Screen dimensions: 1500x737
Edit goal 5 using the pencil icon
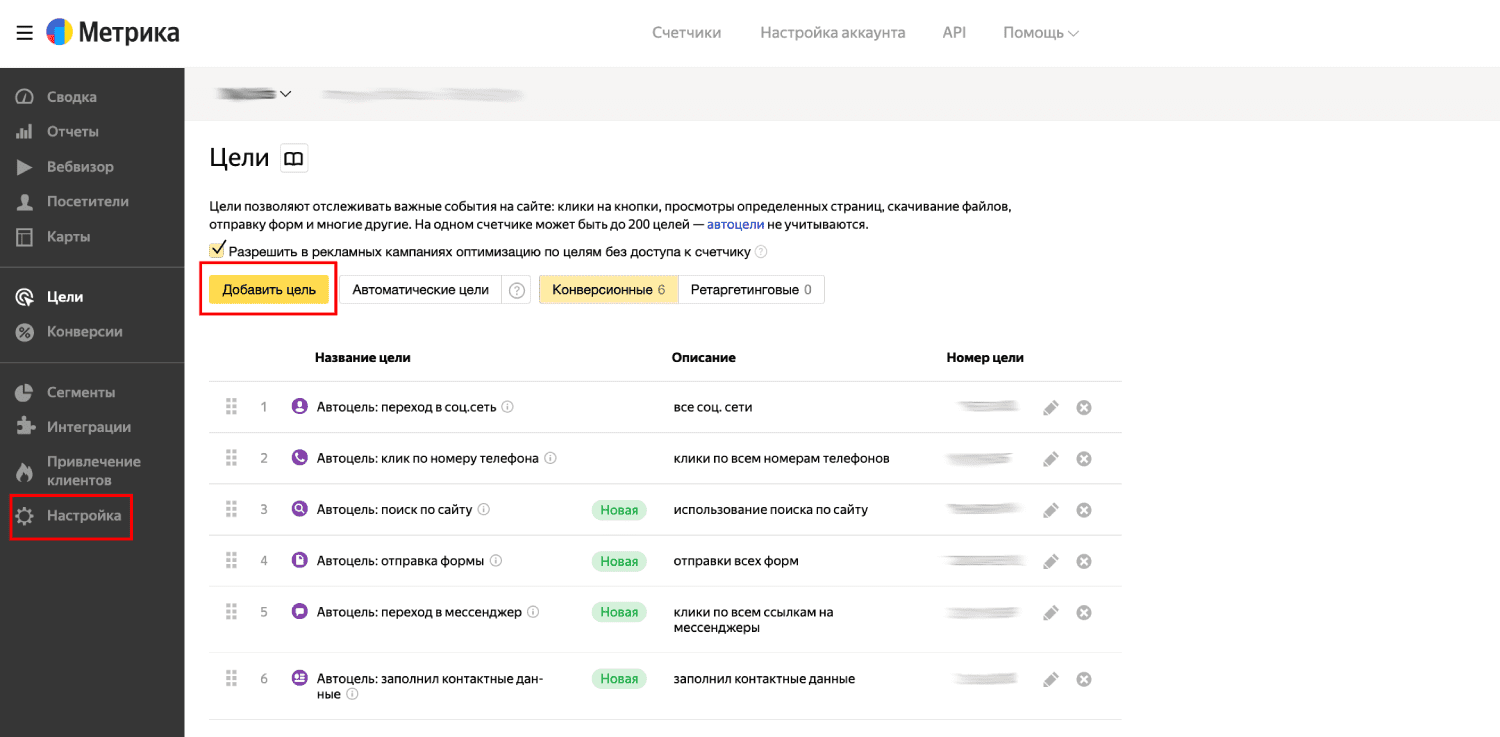click(1050, 613)
